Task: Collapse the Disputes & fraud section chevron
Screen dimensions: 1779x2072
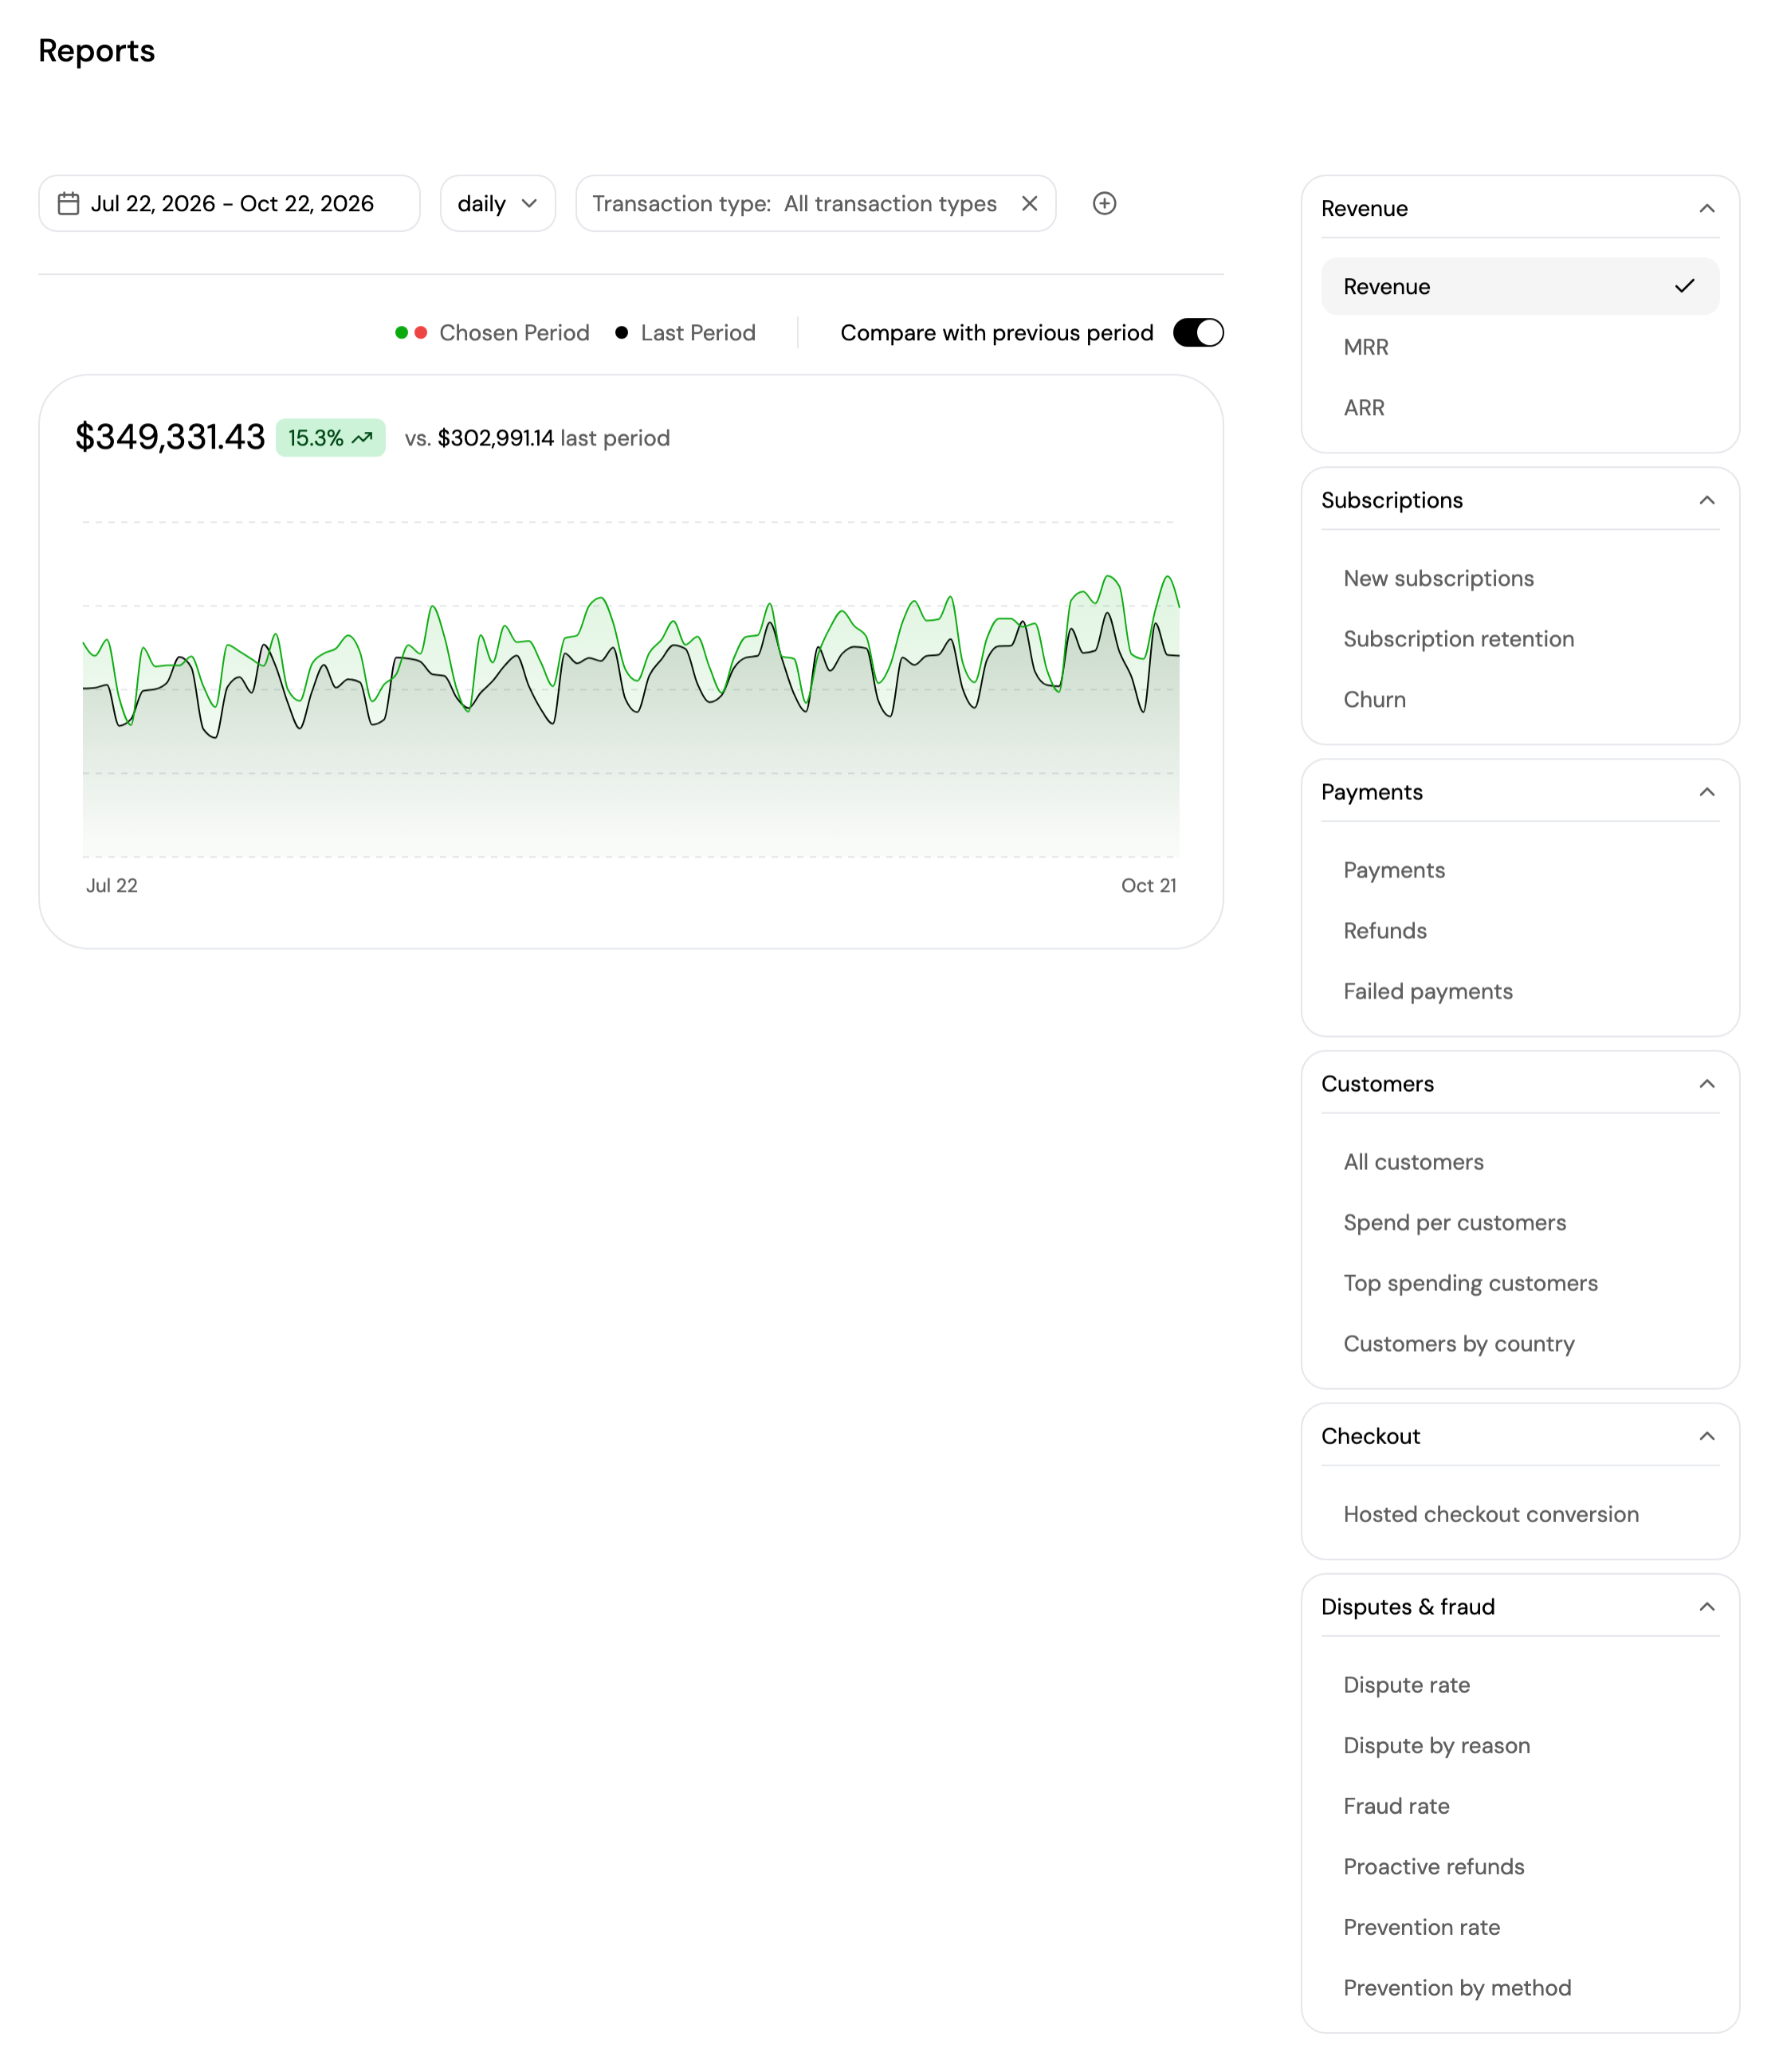Action: tap(1706, 1608)
